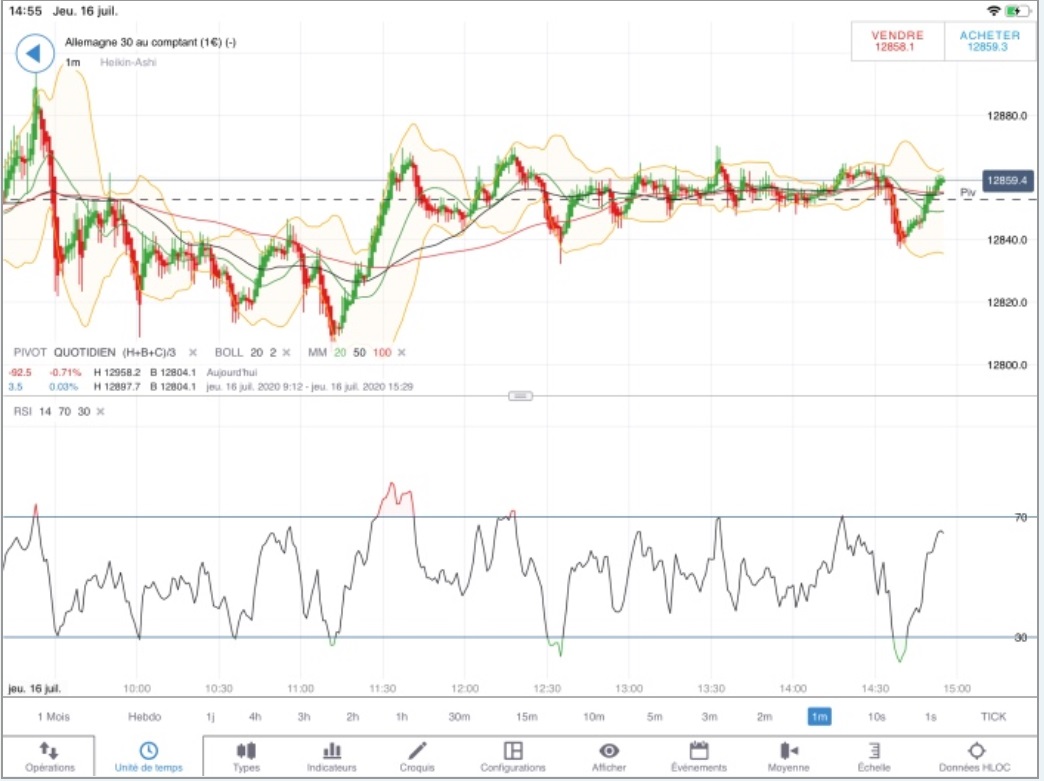Open the Événements calendar icon
This screenshot has width=1044, height=781.
pyautogui.click(x=698, y=750)
